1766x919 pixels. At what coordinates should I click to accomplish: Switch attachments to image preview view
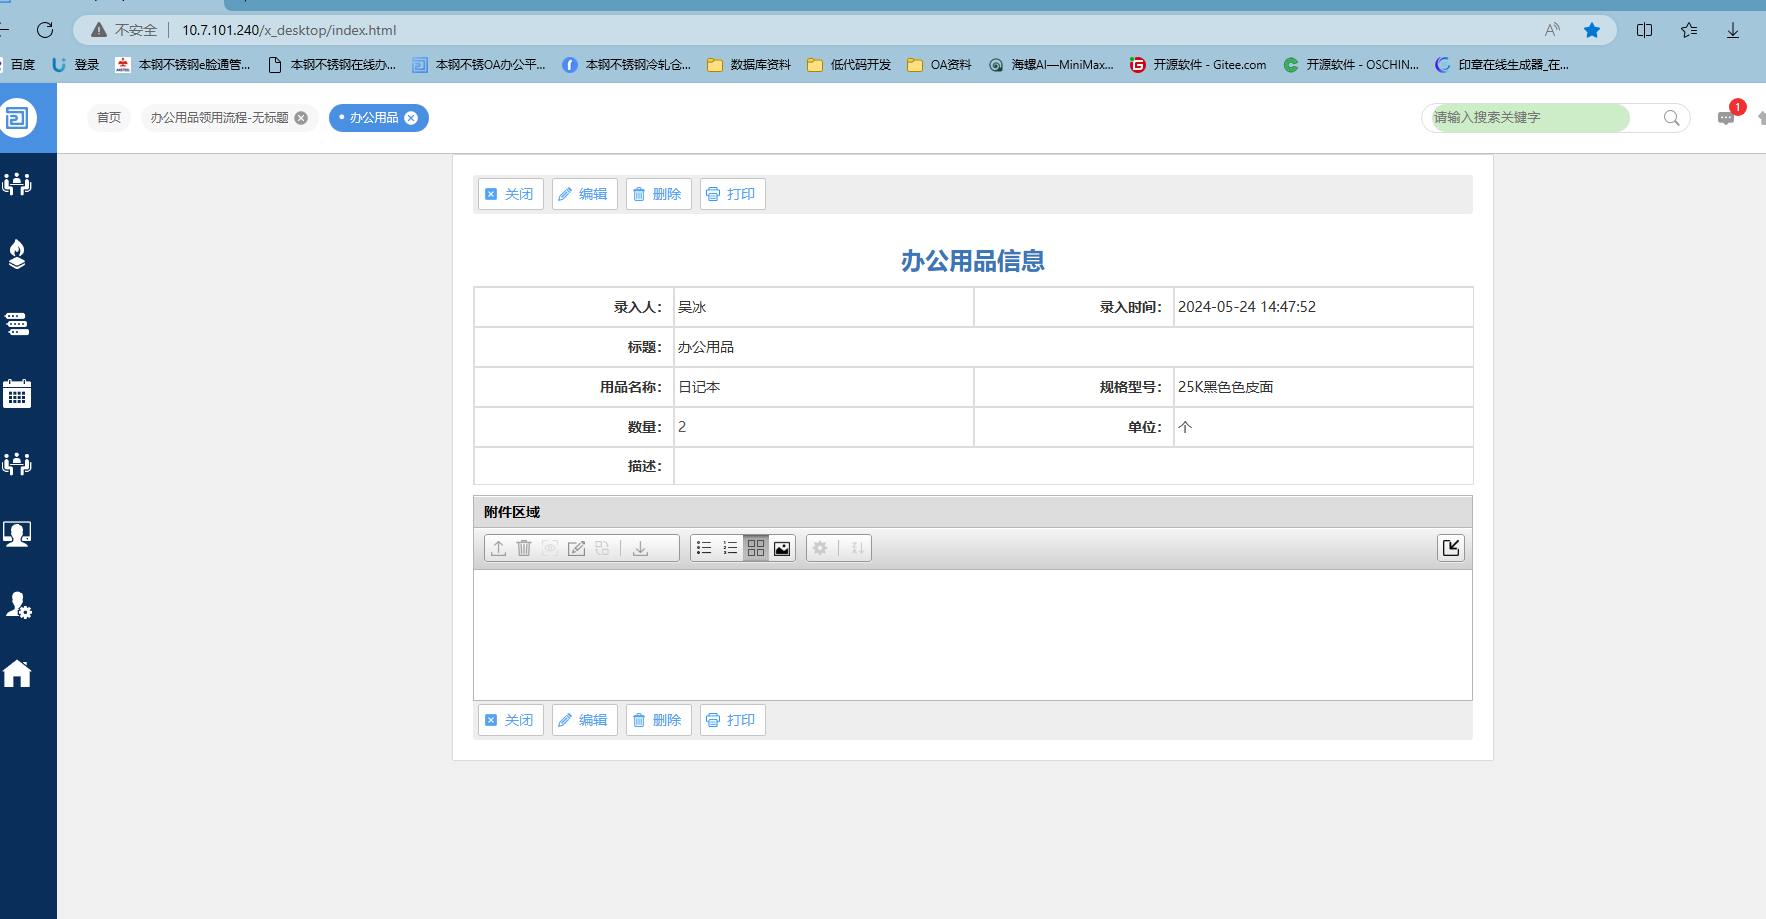(782, 548)
